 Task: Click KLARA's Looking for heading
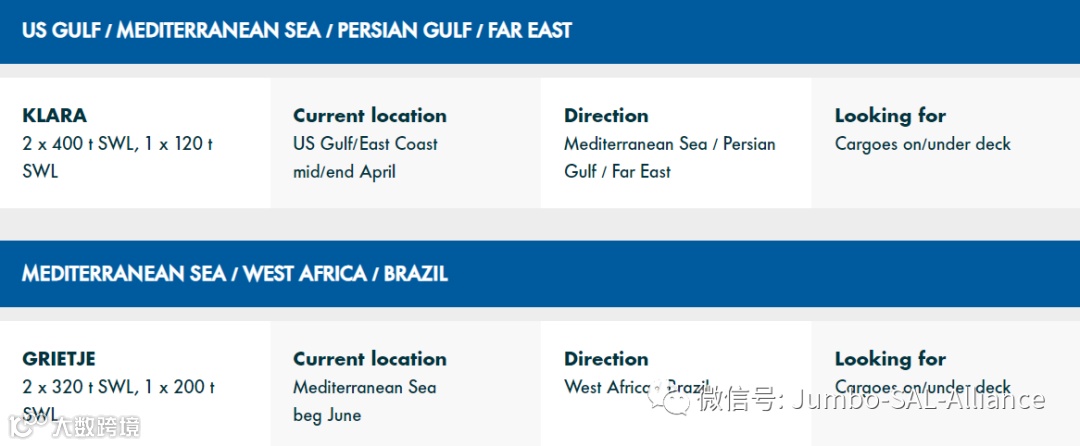pos(891,116)
